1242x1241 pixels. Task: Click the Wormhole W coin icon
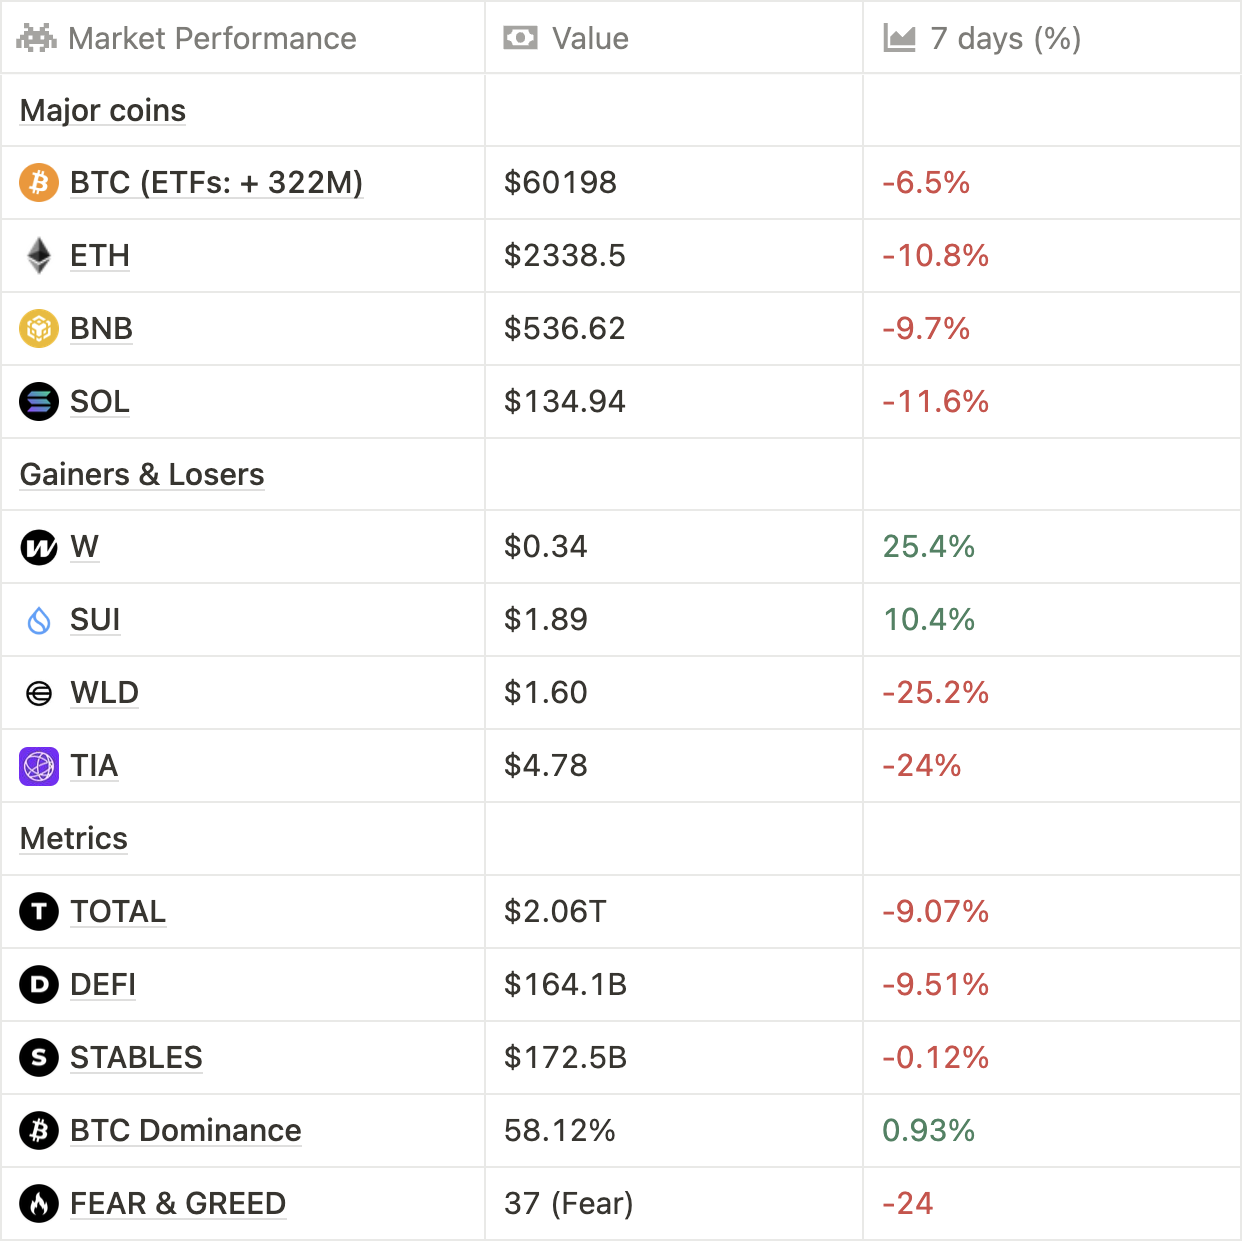39,547
